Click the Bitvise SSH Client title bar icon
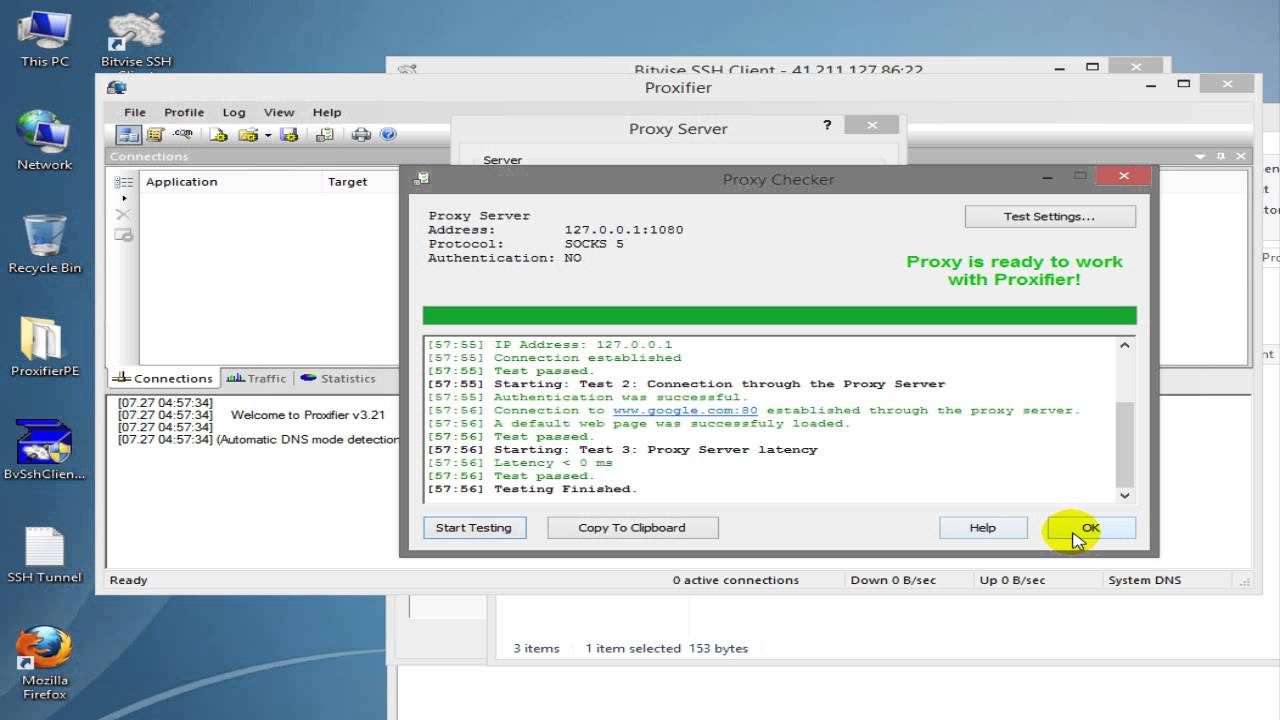The height and width of the screenshot is (720, 1280). tap(407, 70)
